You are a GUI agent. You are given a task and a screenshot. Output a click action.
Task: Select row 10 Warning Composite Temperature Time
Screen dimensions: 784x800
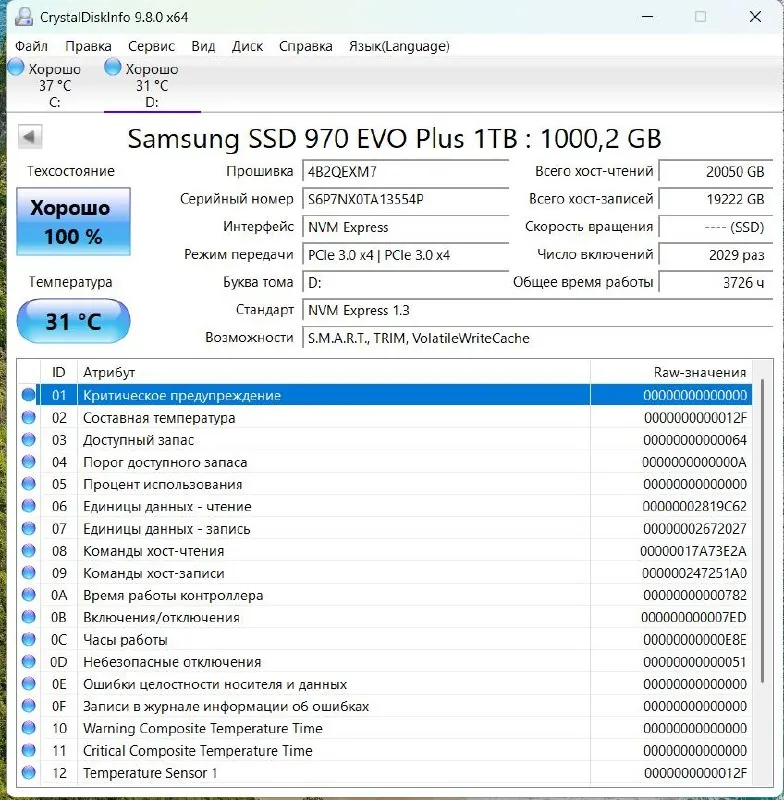tap(385, 728)
